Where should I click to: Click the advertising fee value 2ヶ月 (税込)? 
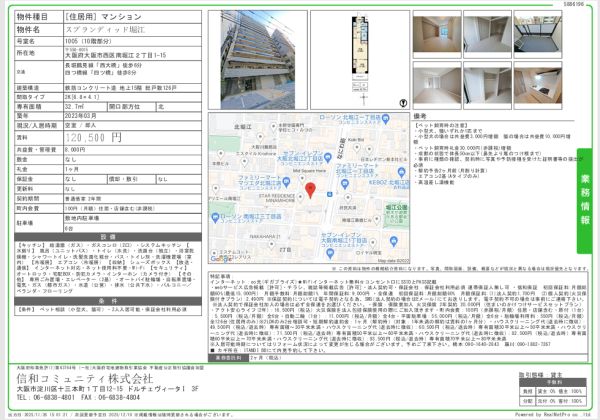pyautogui.click(x=266, y=358)
